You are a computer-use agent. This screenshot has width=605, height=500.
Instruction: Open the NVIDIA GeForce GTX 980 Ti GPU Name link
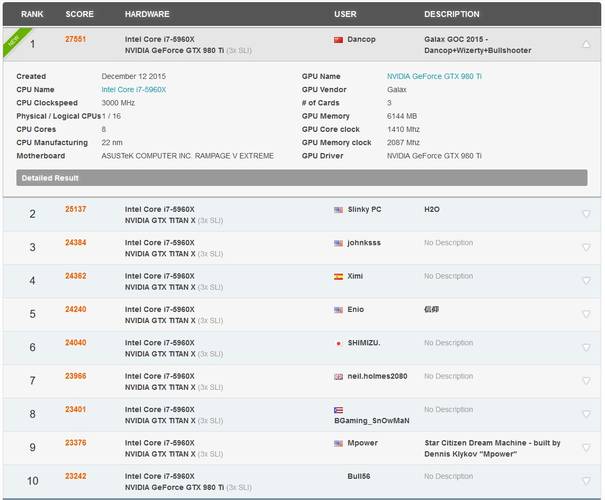coord(434,76)
